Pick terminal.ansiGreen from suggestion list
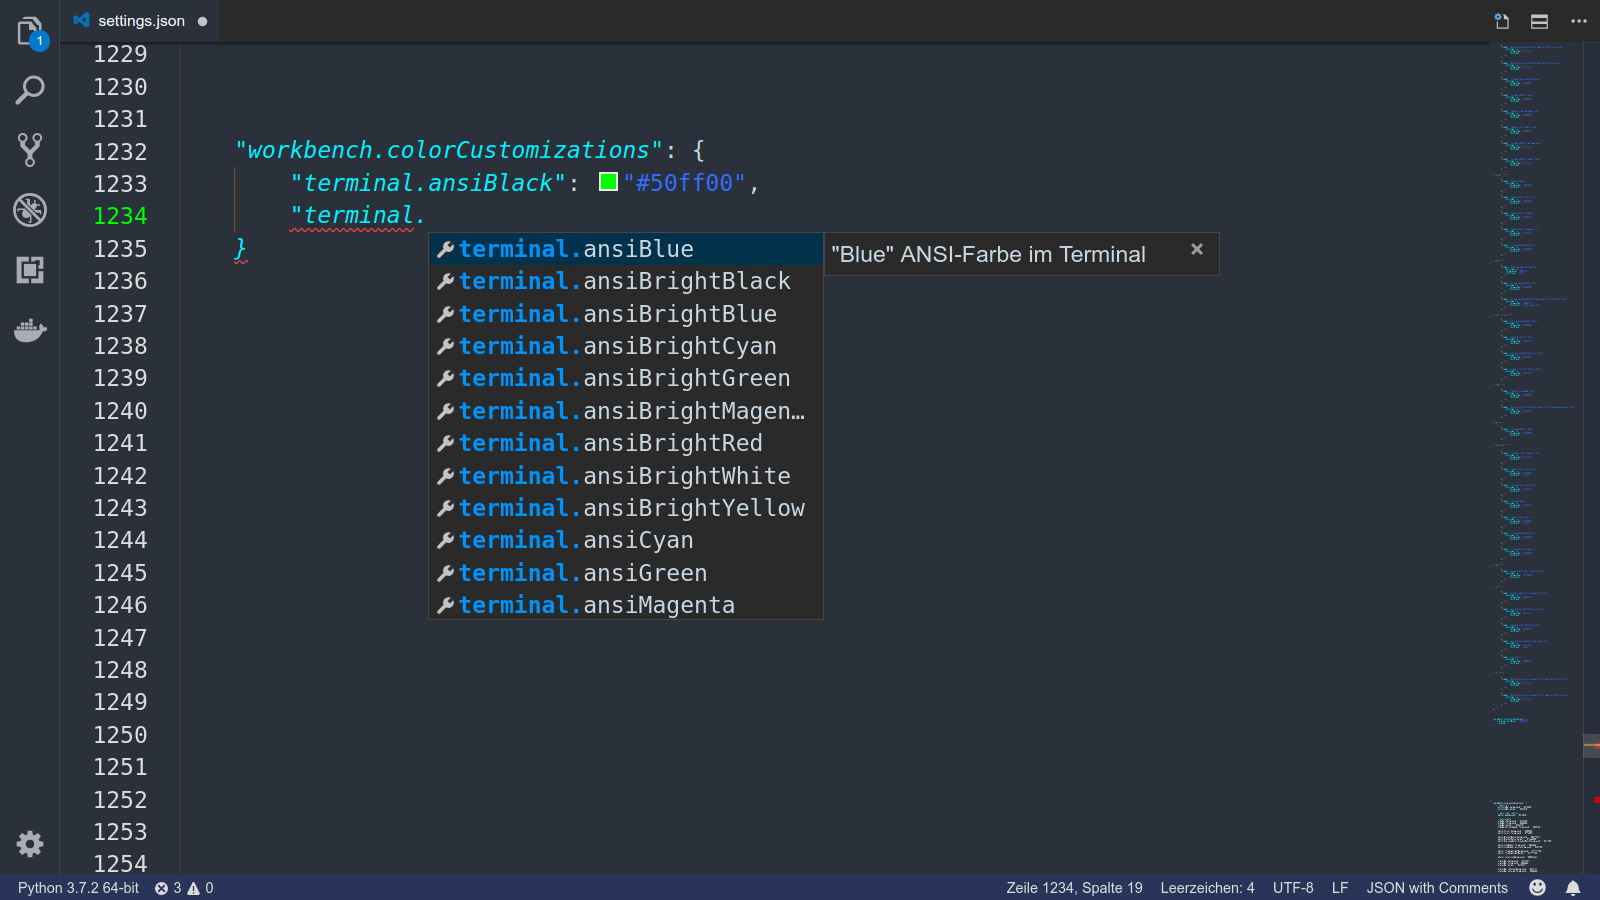1600x900 pixels. (x=626, y=573)
